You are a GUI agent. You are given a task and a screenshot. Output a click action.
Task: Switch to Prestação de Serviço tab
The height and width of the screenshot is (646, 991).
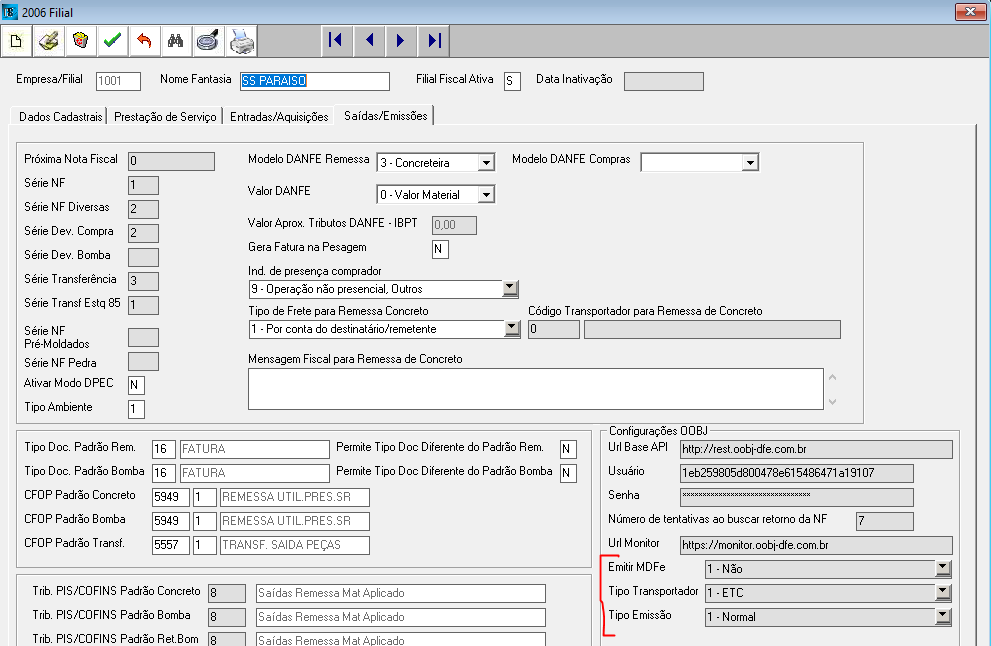click(165, 117)
